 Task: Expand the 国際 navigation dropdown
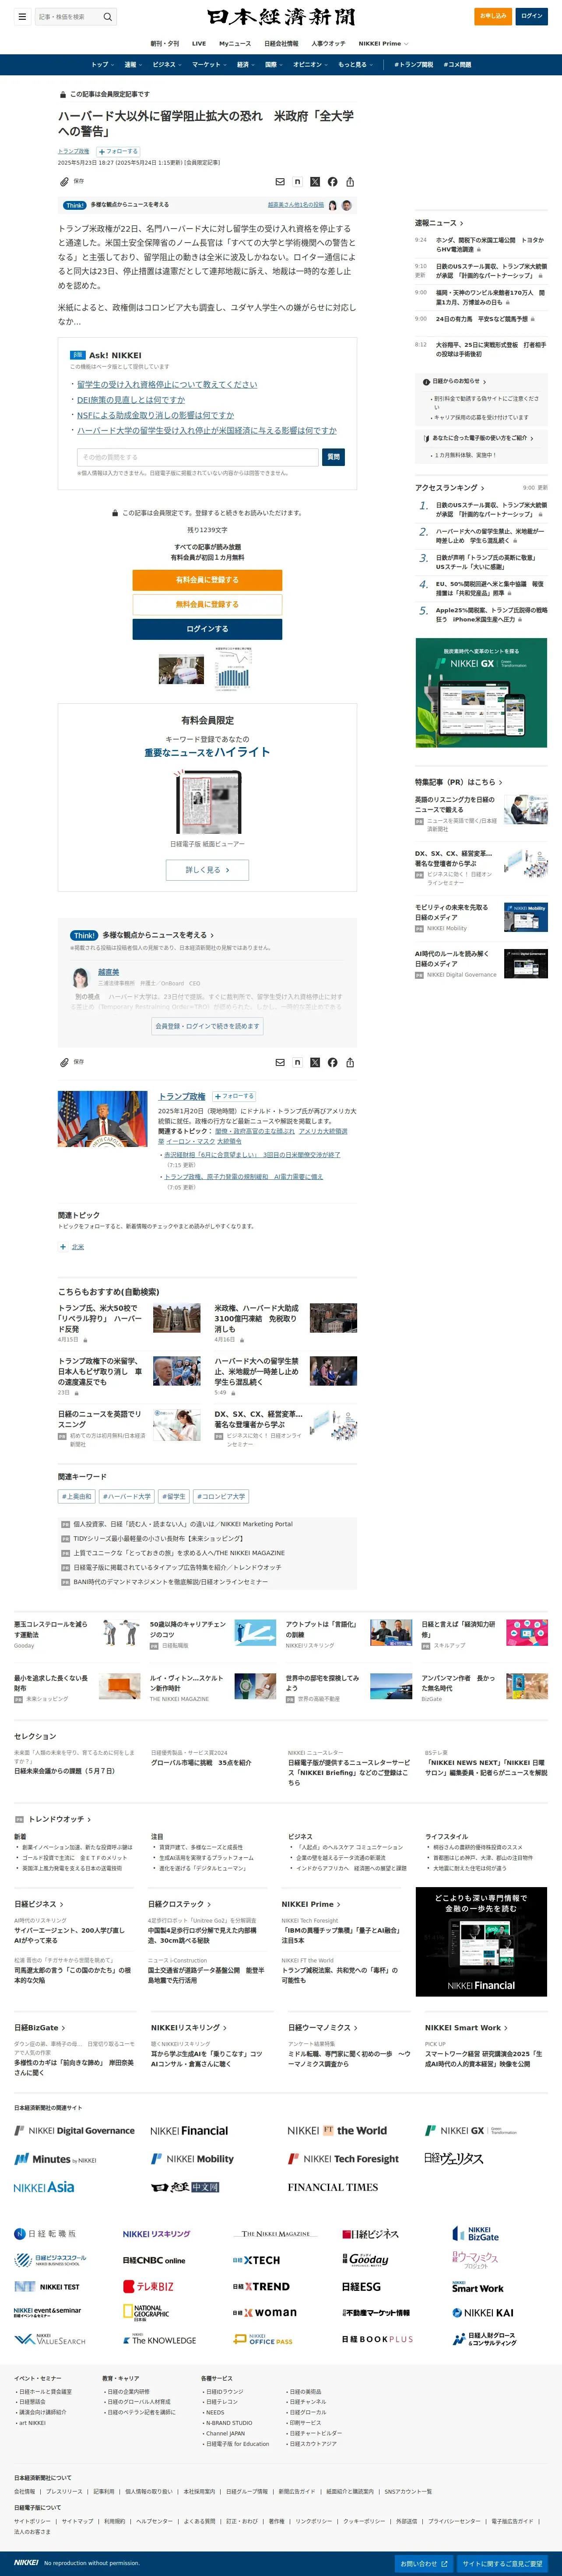(273, 64)
